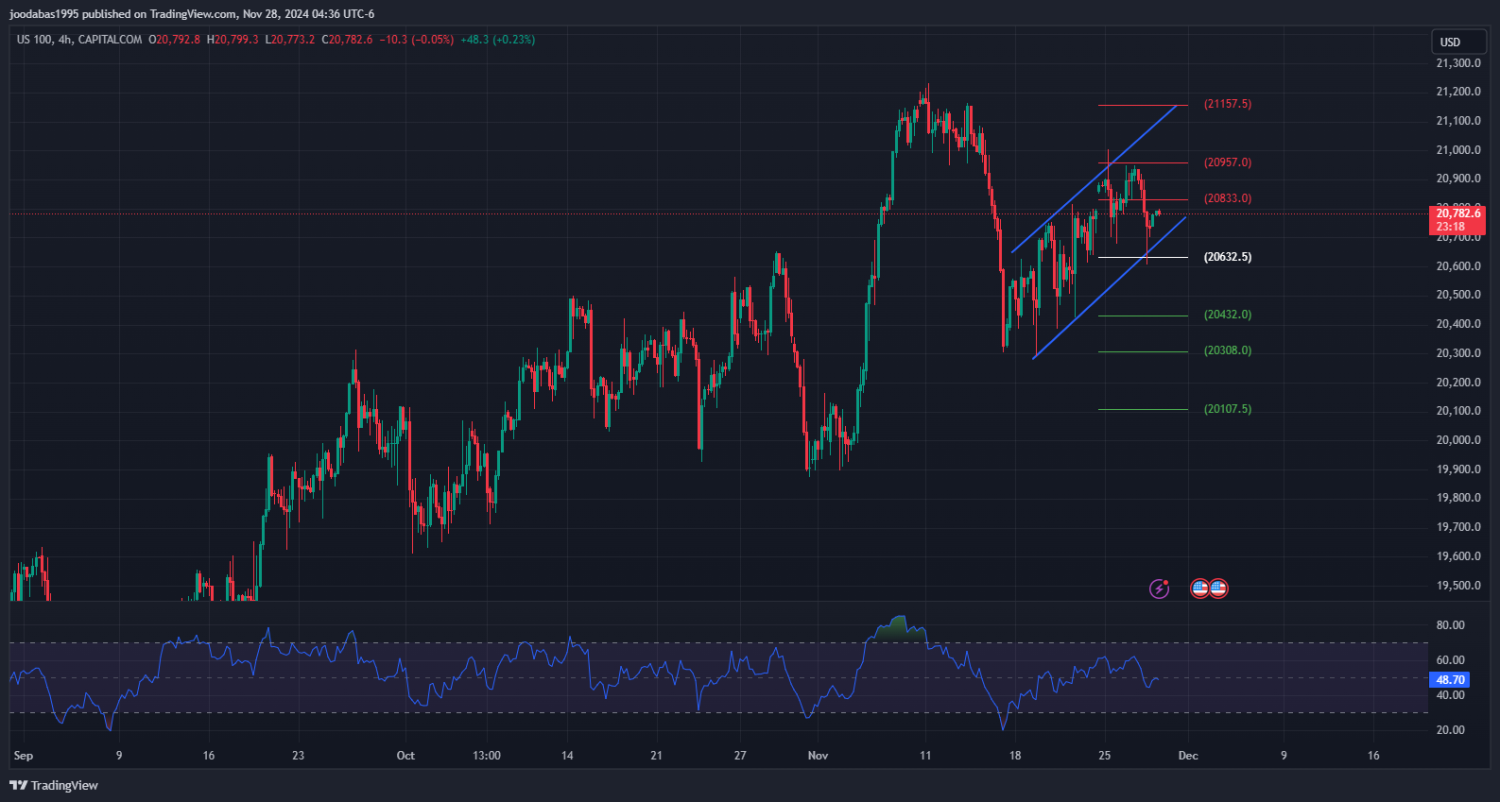1500x802 pixels.
Task: Select the green (20107.5) support label
Action: tap(1227, 409)
